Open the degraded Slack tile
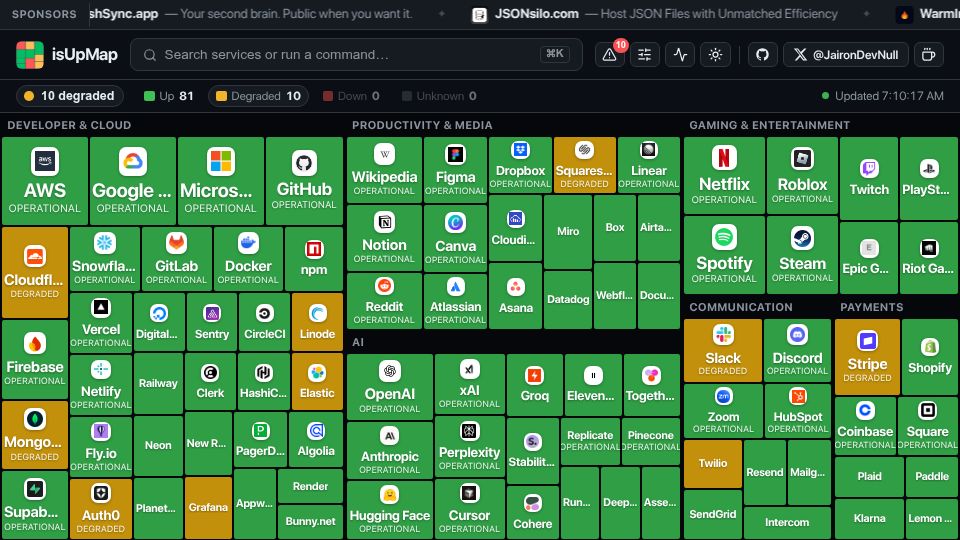 [x=723, y=350]
